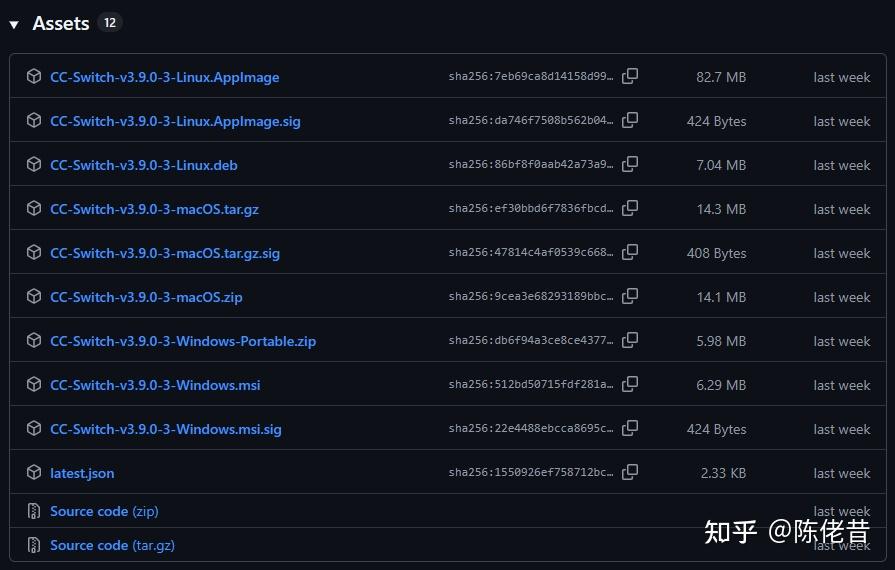Copy sha256 hash for latest.json
Screen dimensions: 895x570
630,472
